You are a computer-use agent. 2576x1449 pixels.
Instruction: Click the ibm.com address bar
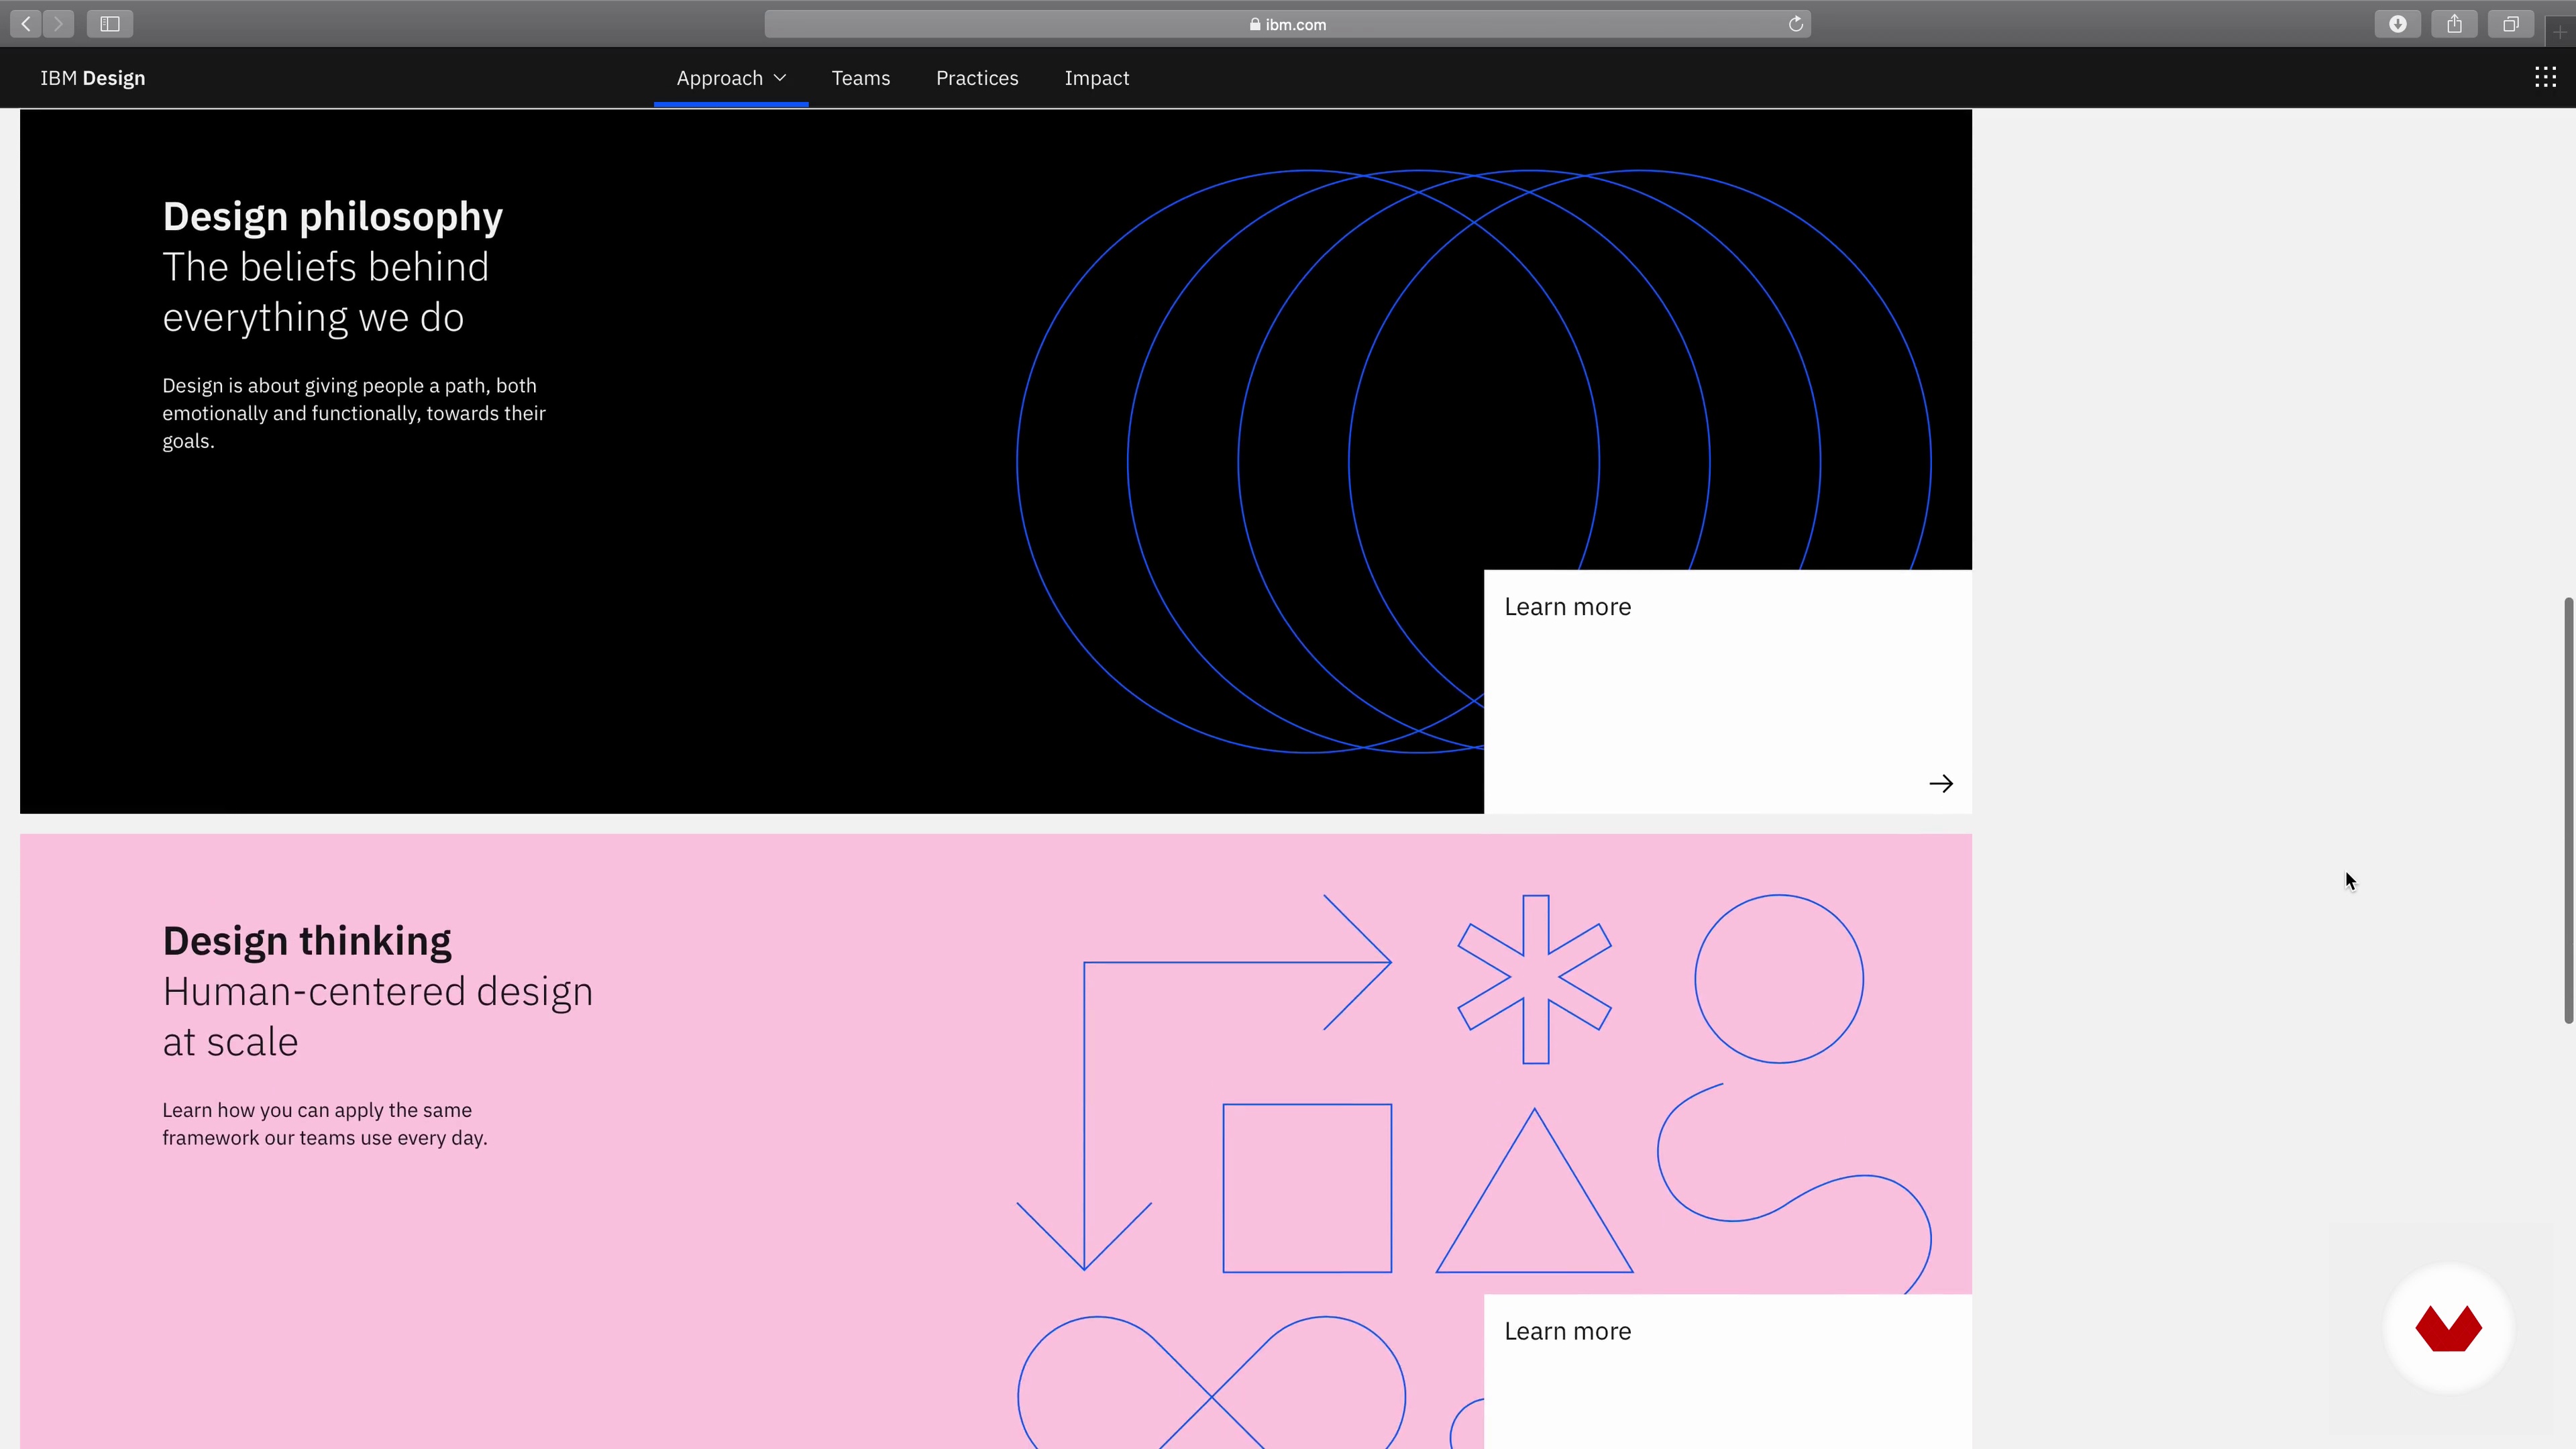point(1287,24)
